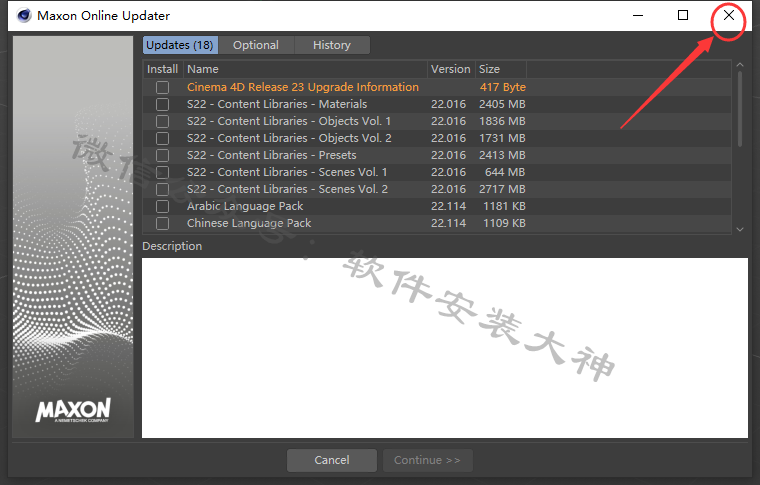Click the MAXON logo in the side banner
The image size is (760, 485).
point(73,410)
